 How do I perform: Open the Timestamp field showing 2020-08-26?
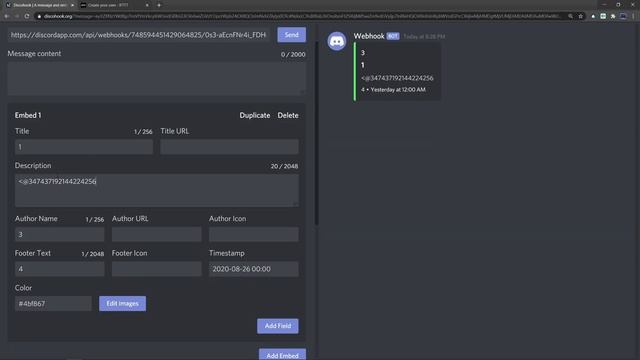click(x=253, y=269)
